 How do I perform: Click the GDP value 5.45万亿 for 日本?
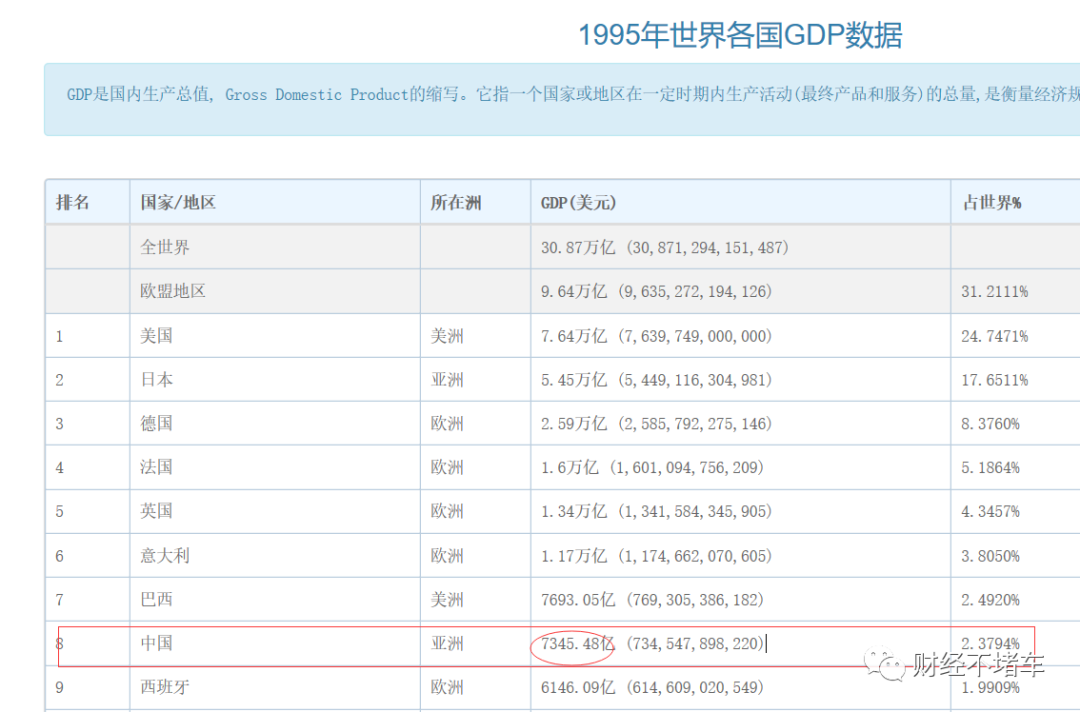pos(573,379)
